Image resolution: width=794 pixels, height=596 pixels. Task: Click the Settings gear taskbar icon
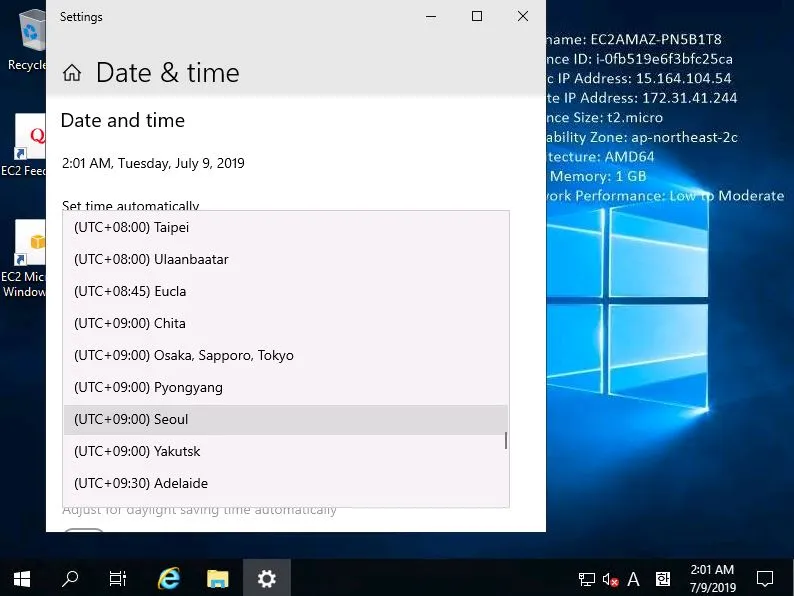click(x=266, y=578)
